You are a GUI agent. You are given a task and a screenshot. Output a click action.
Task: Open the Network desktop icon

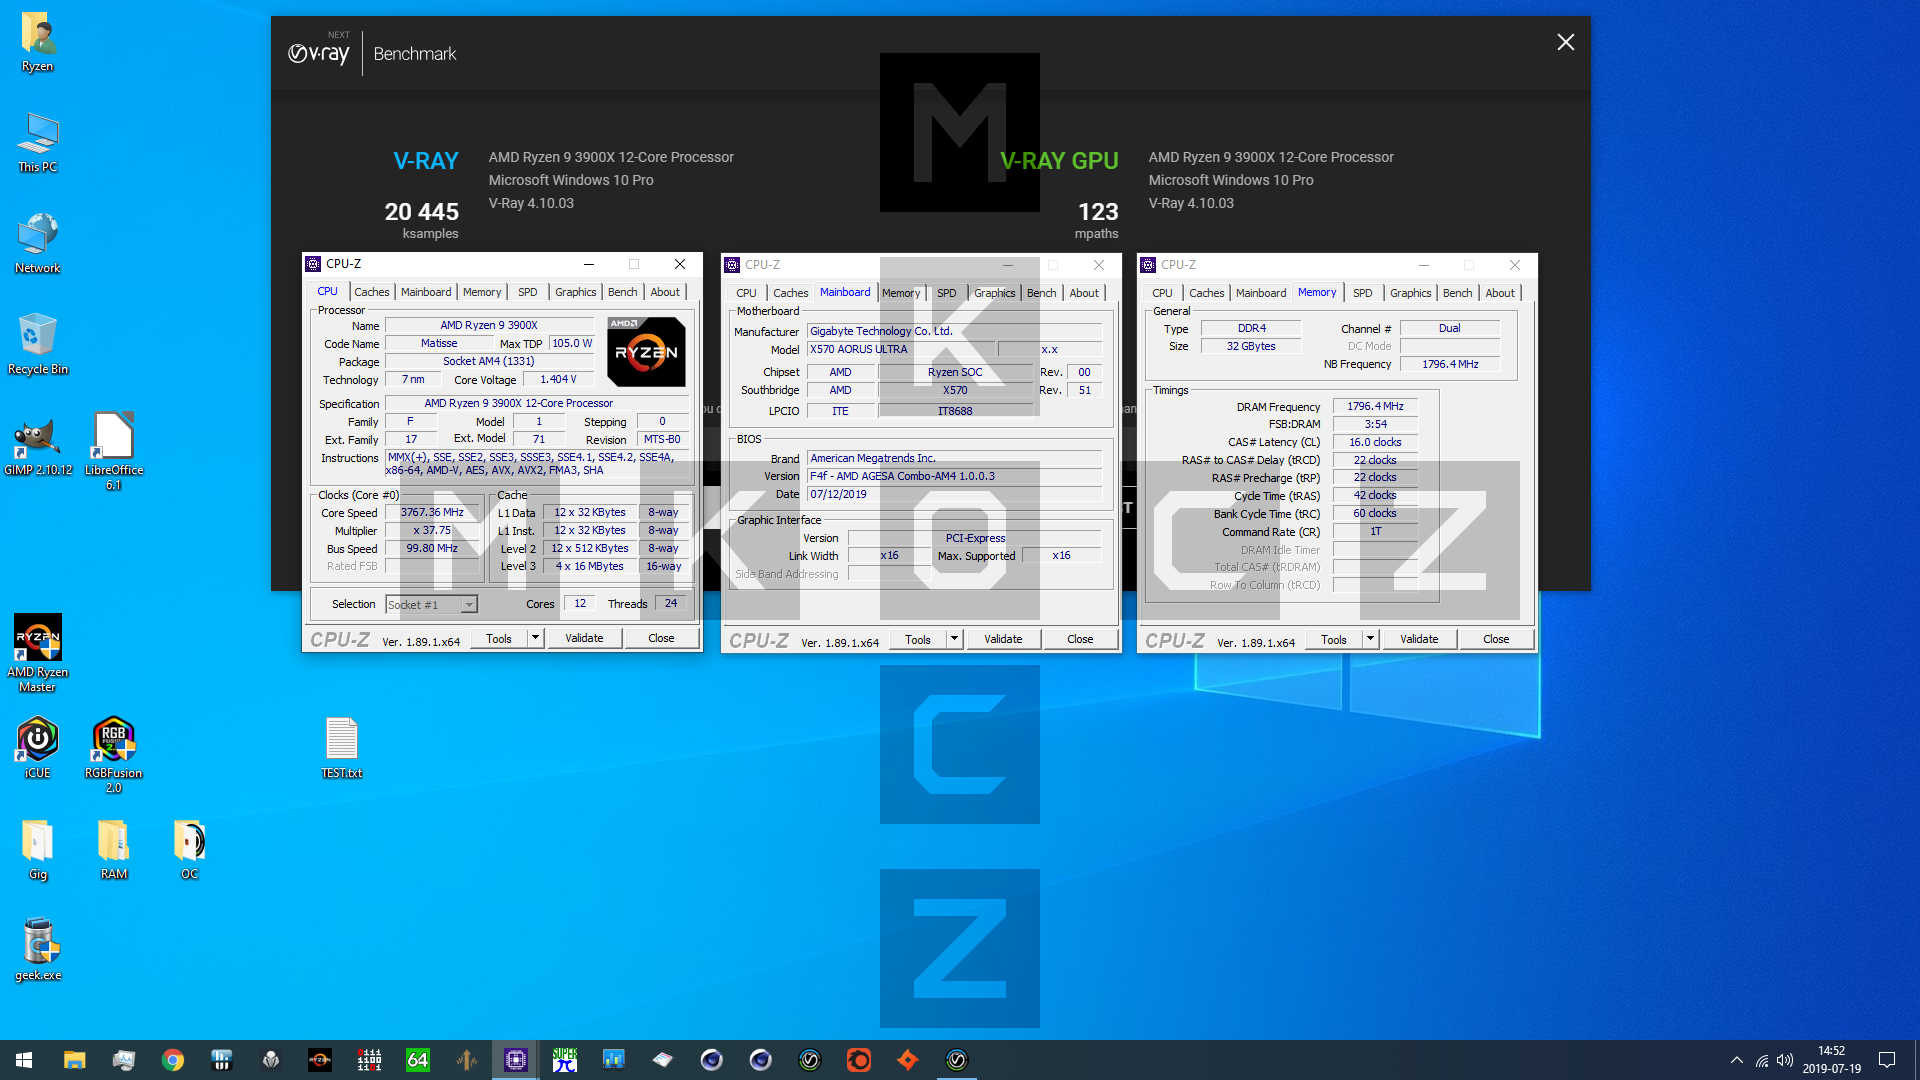point(37,244)
